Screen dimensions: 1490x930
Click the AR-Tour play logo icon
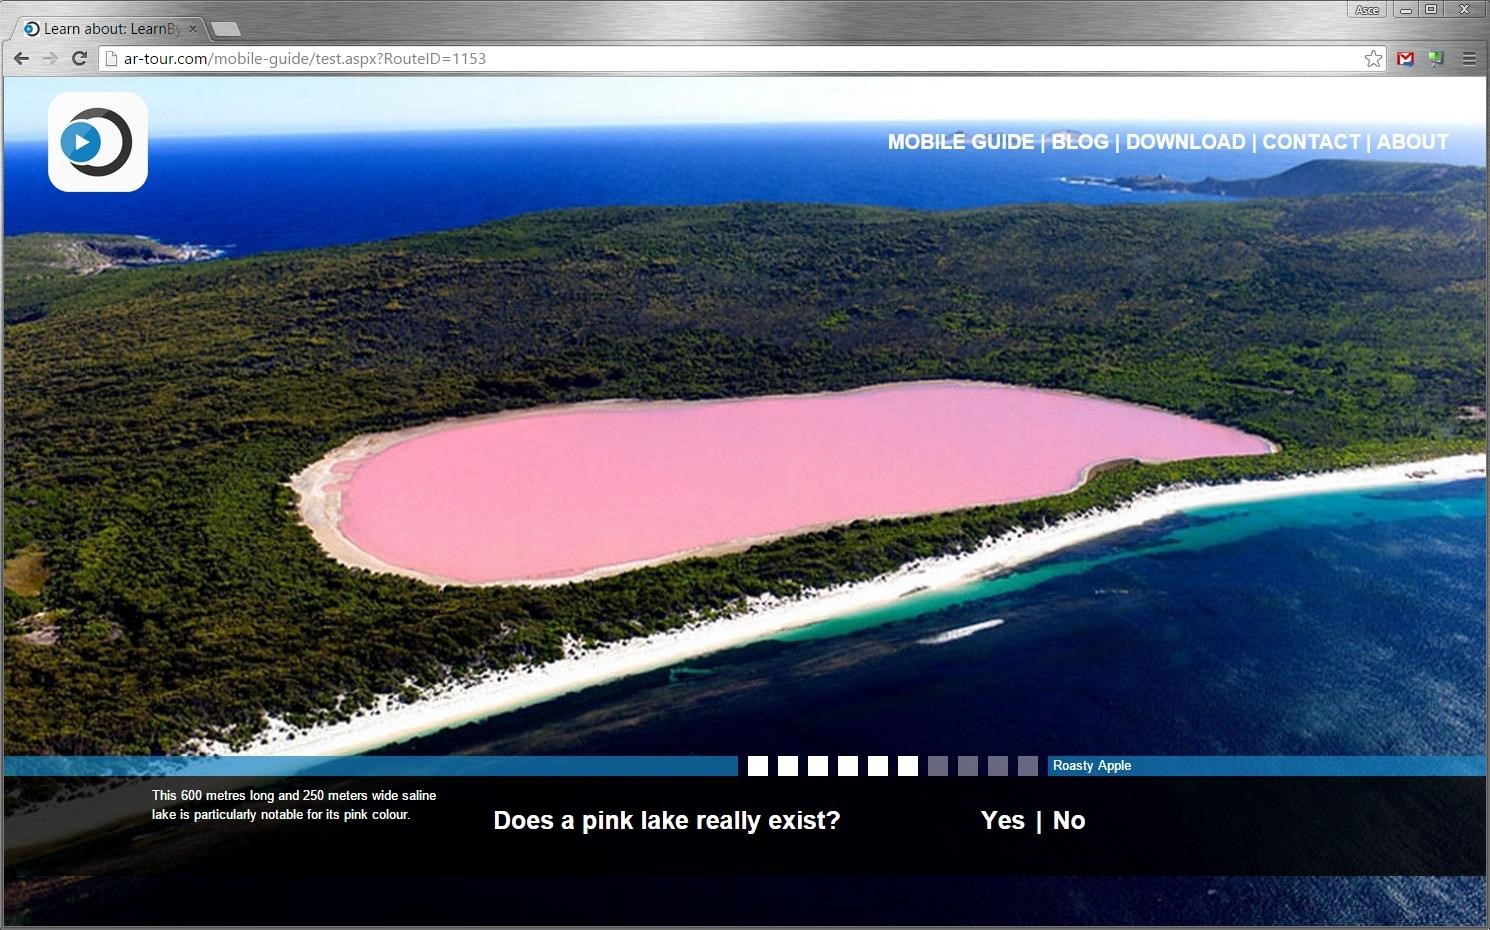(97, 142)
